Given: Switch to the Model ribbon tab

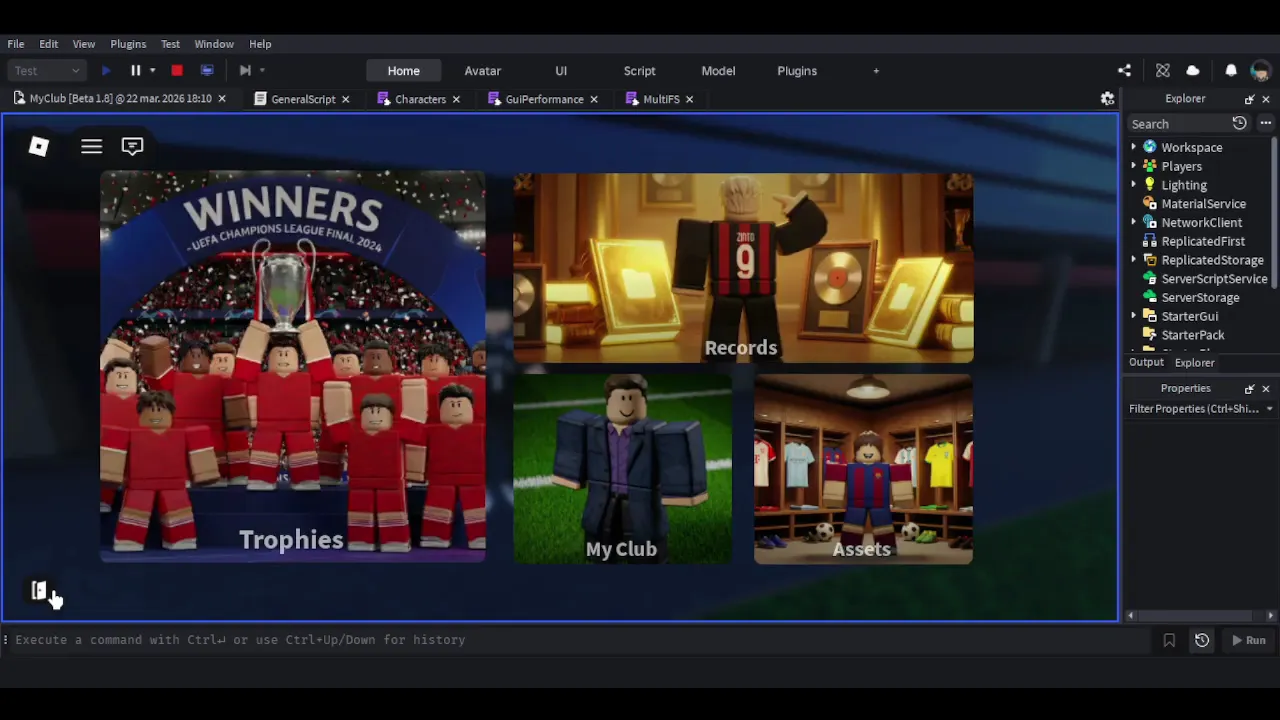Looking at the screenshot, I should click(x=718, y=71).
